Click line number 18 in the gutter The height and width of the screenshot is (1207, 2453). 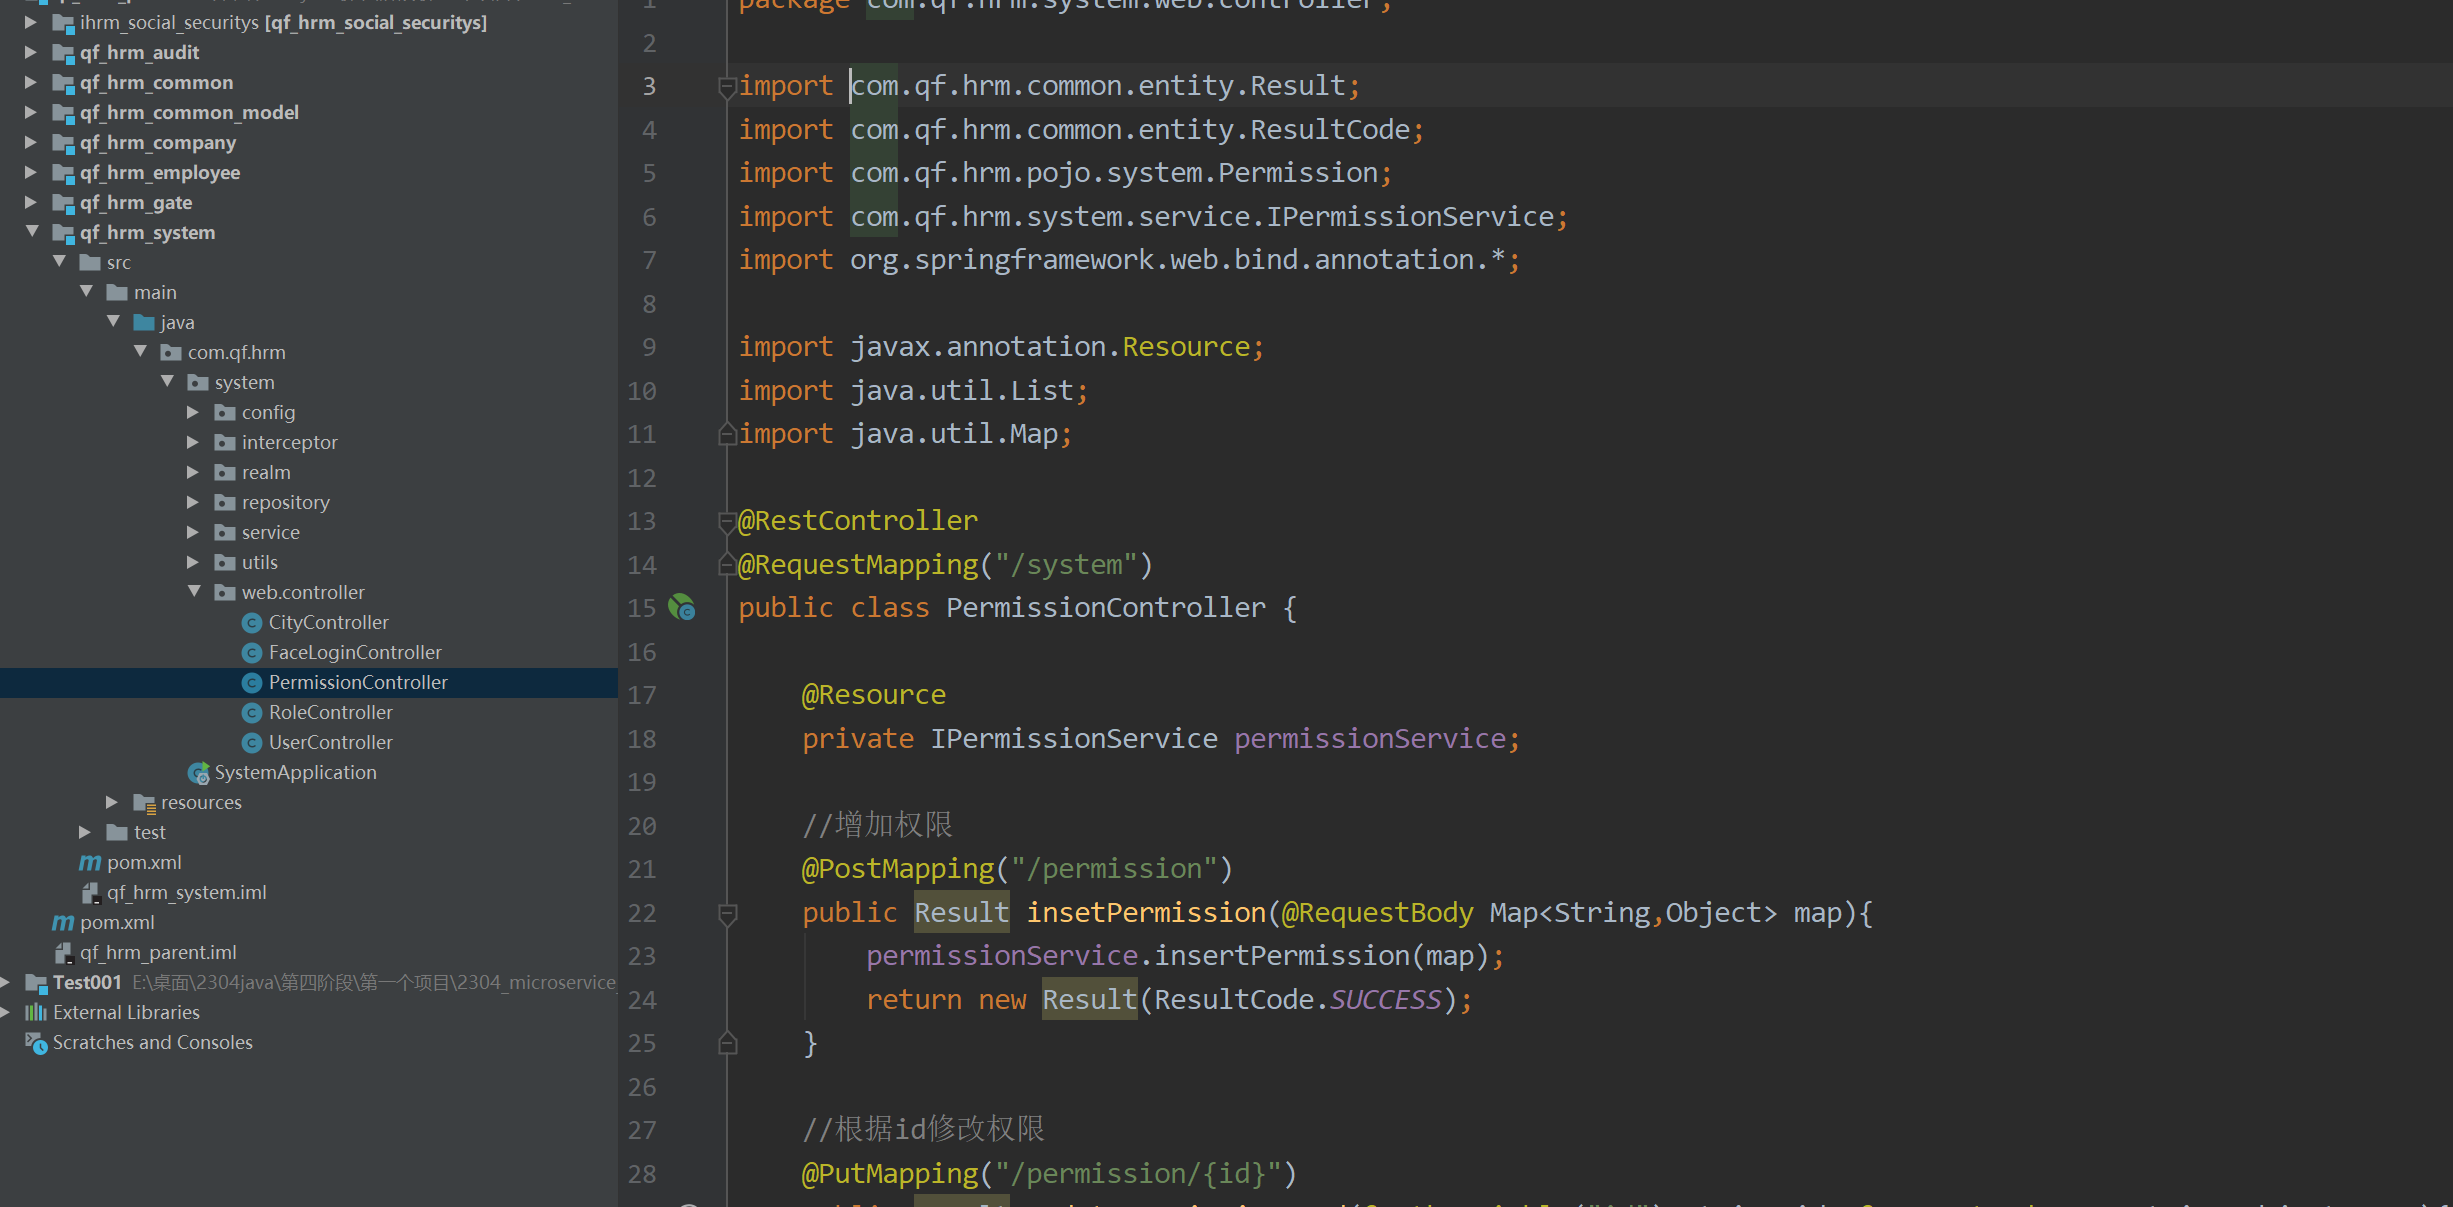click(x=642, y=739)
